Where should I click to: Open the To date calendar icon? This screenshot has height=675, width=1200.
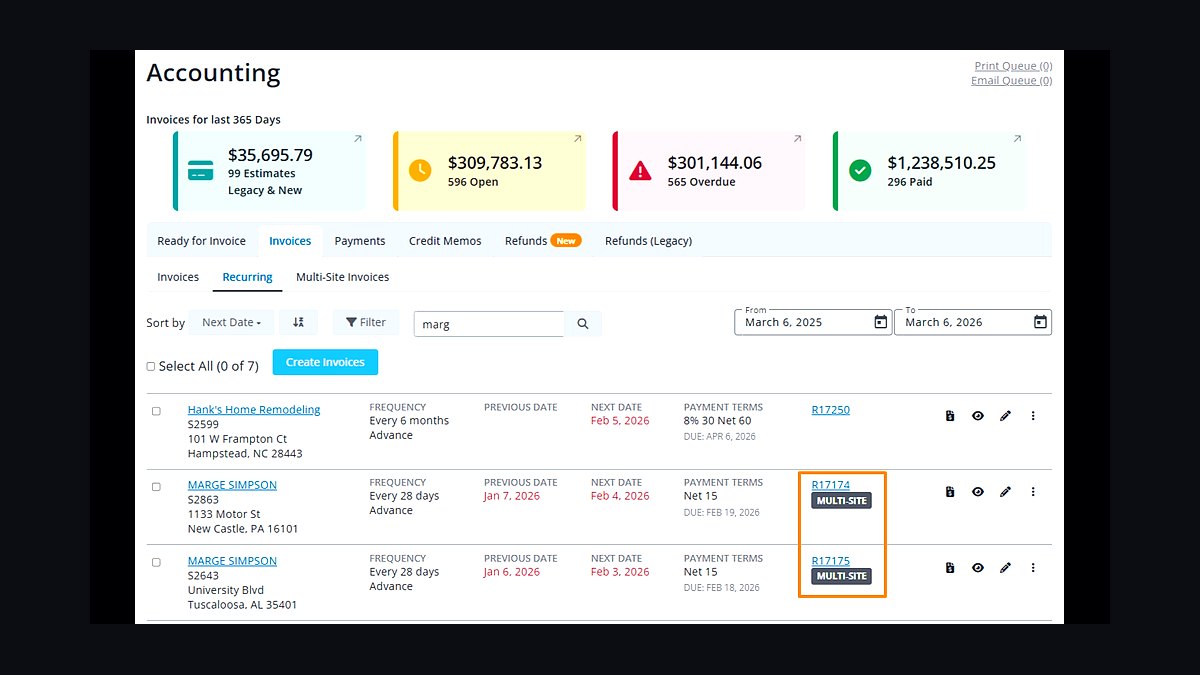pyautogui.click(x=1040, y=322)
